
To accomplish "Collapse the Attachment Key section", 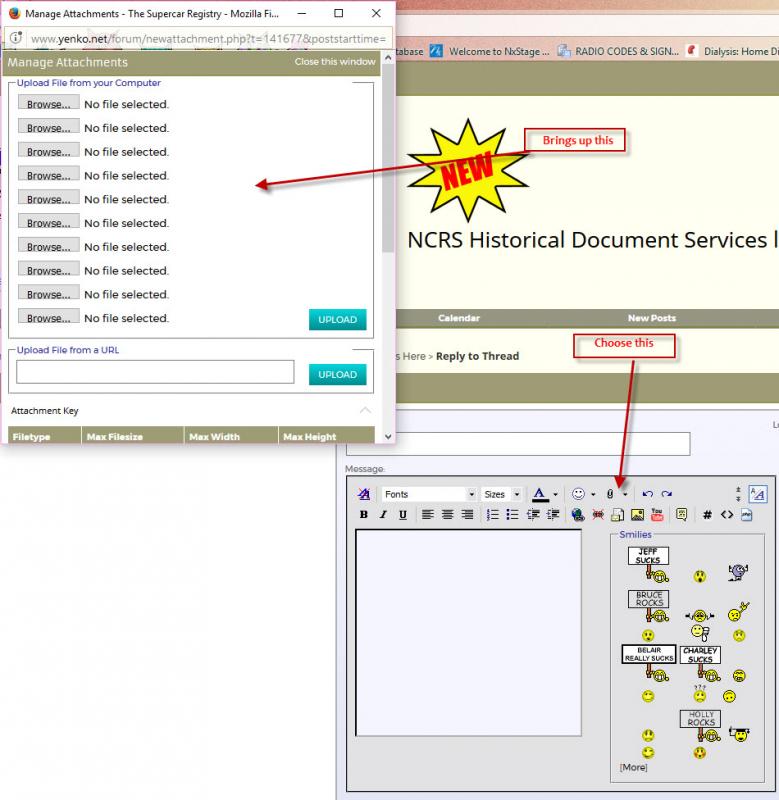I will coord(365,411).
